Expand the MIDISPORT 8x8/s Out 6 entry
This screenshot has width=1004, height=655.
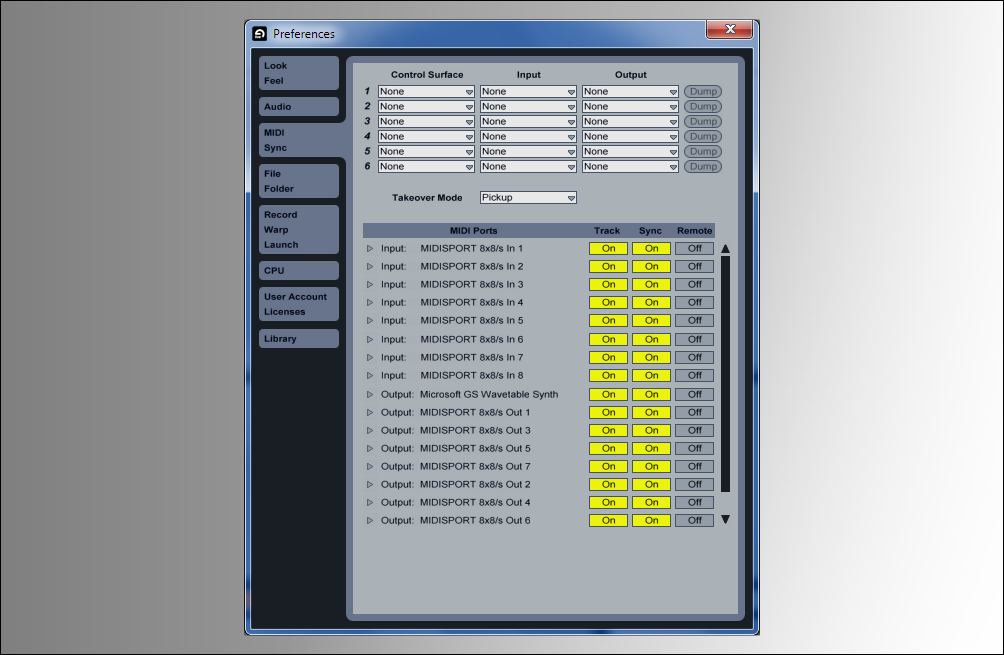click(369, 520)
